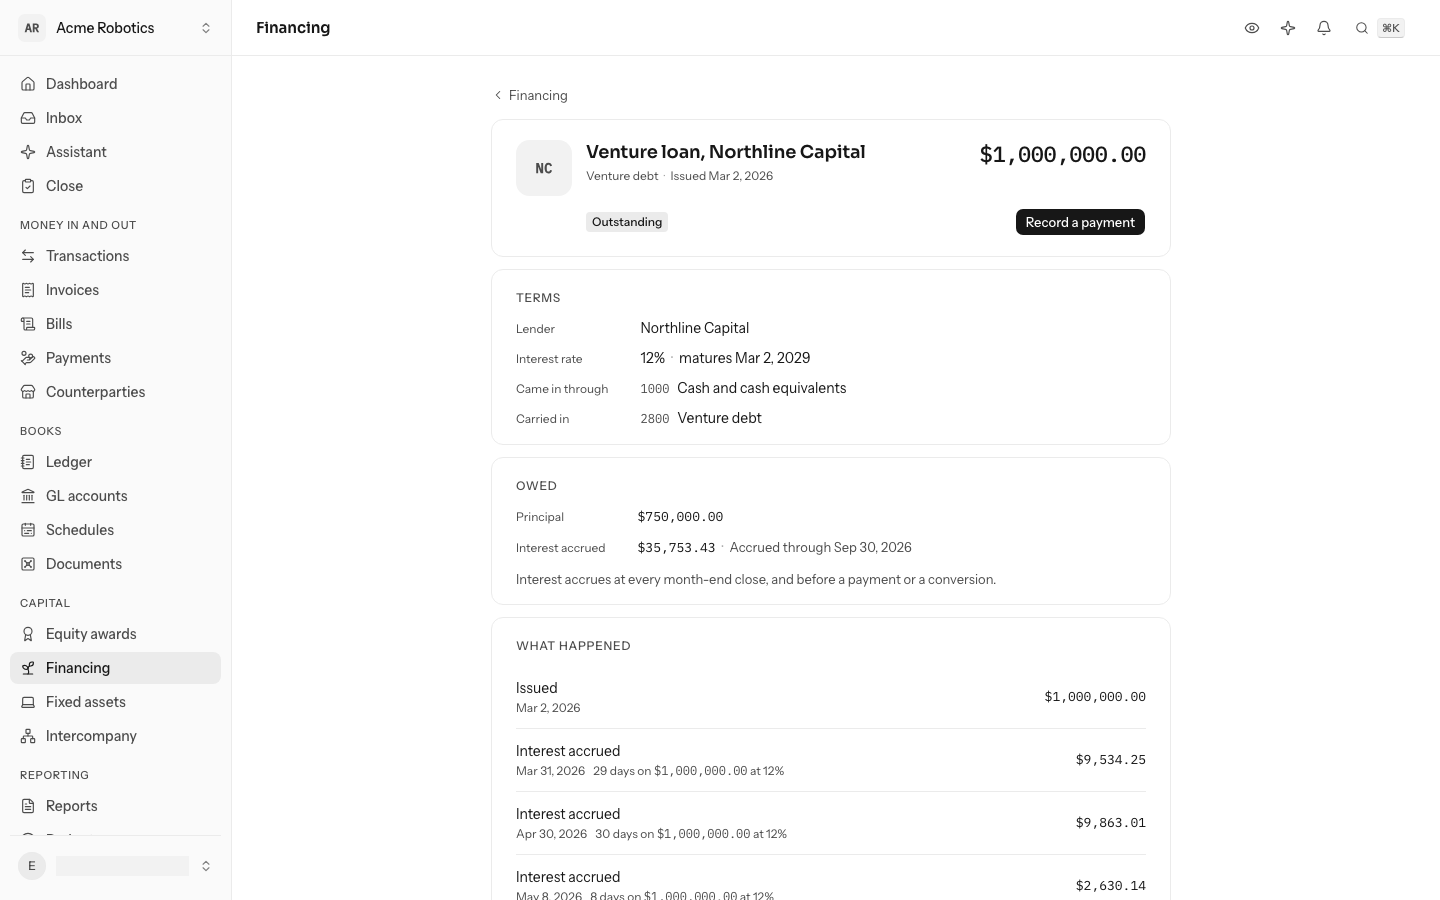Click the Outstanding status badge
Screen dimensions: 1440x900
pyautogui.click(x=627, y=222)
